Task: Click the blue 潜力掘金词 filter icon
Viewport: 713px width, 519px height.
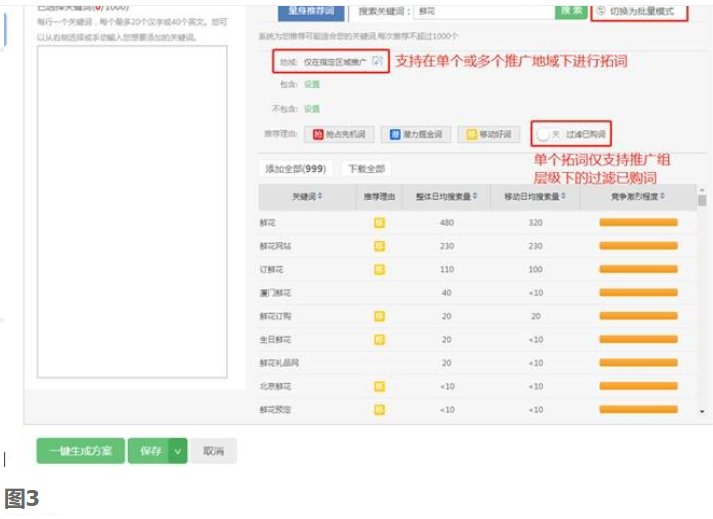Action: click(396, 134)
